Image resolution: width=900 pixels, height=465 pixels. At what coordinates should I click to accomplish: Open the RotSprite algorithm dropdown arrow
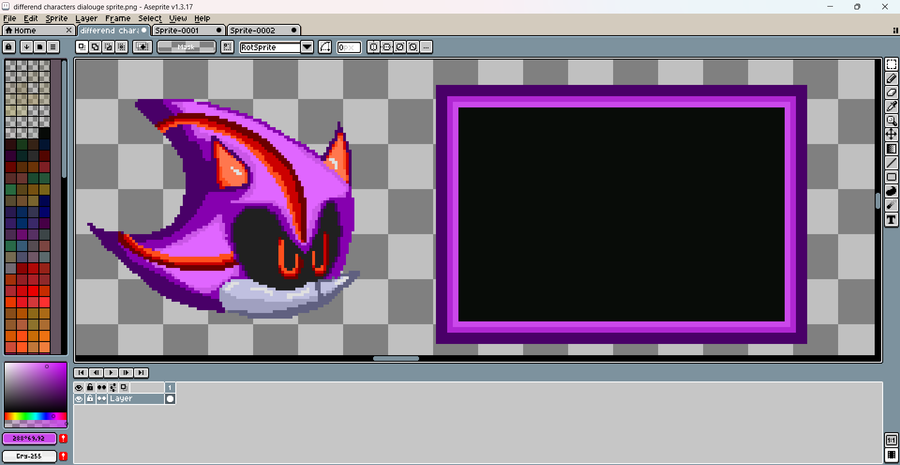pos(307,47)
